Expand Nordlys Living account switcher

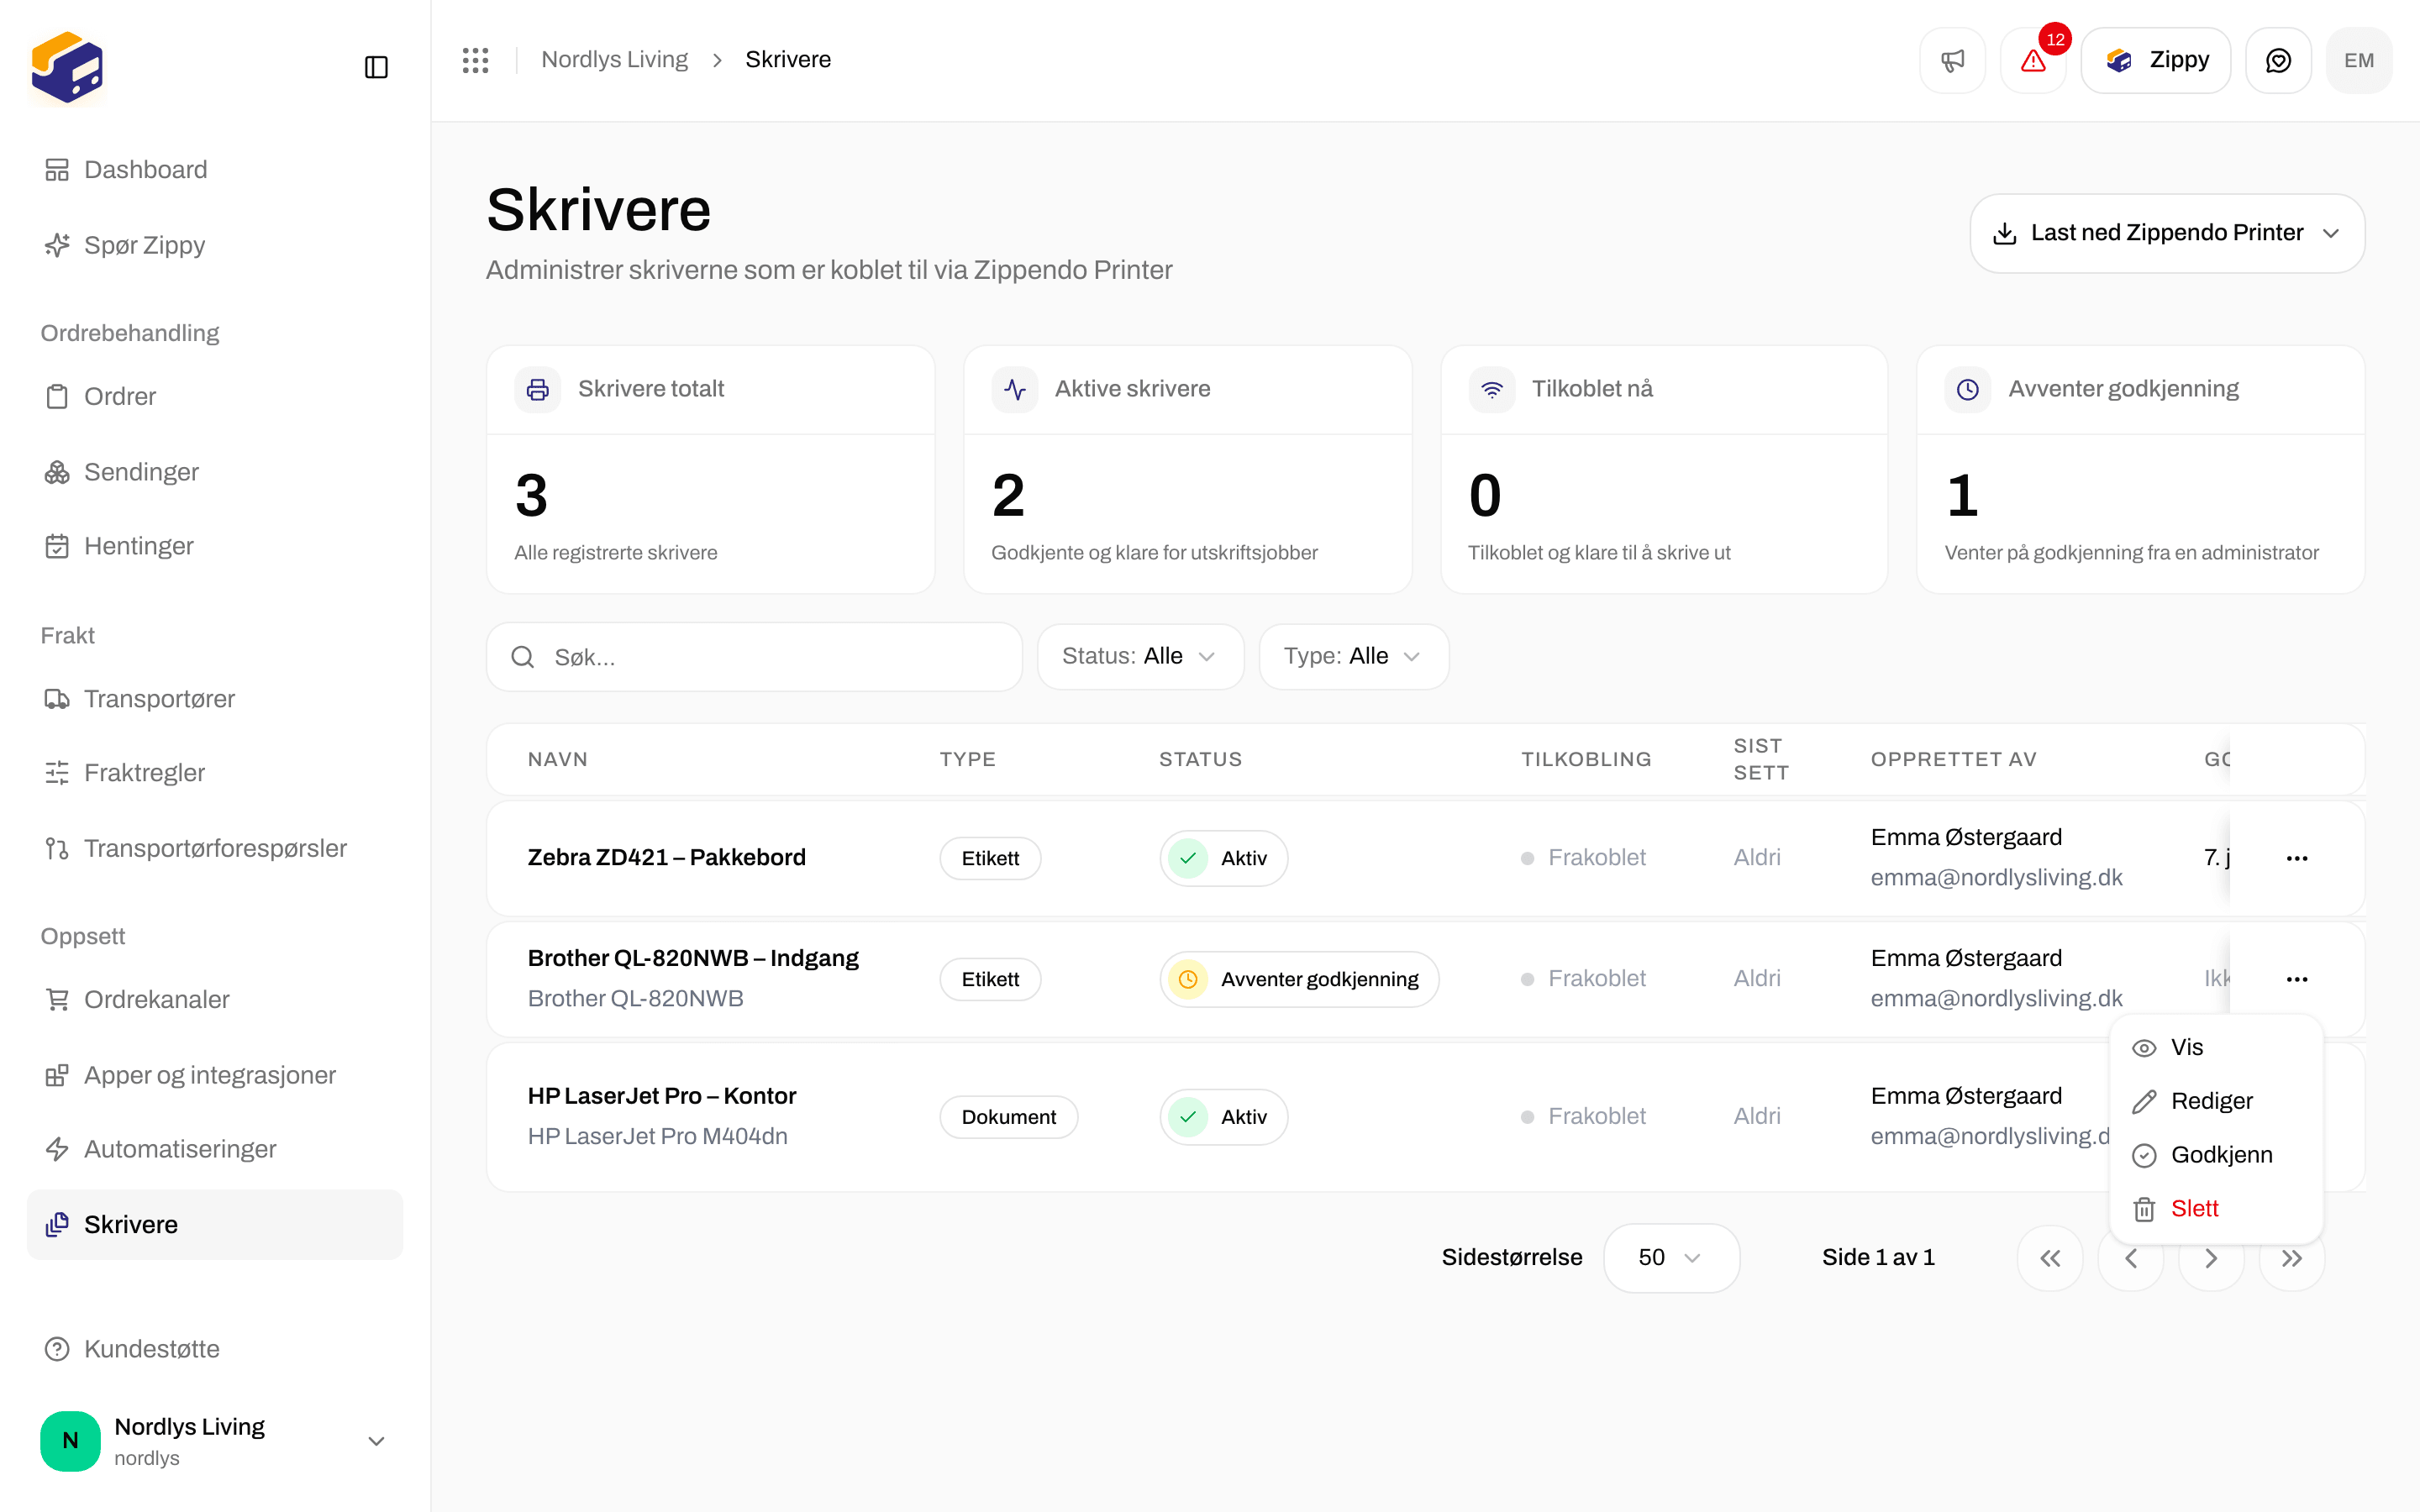(x=215, y=1441)
